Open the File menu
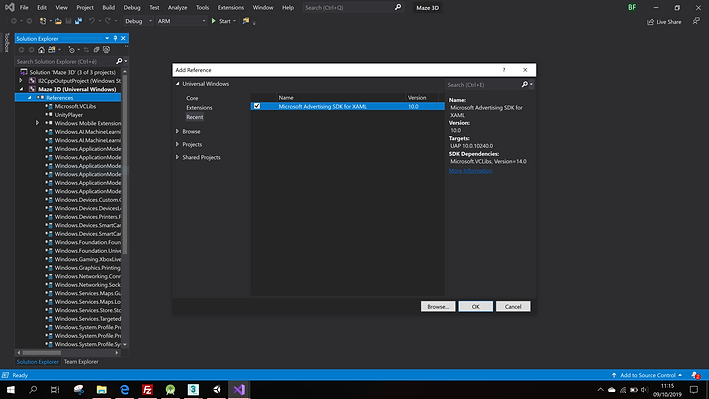 (24, 8)
